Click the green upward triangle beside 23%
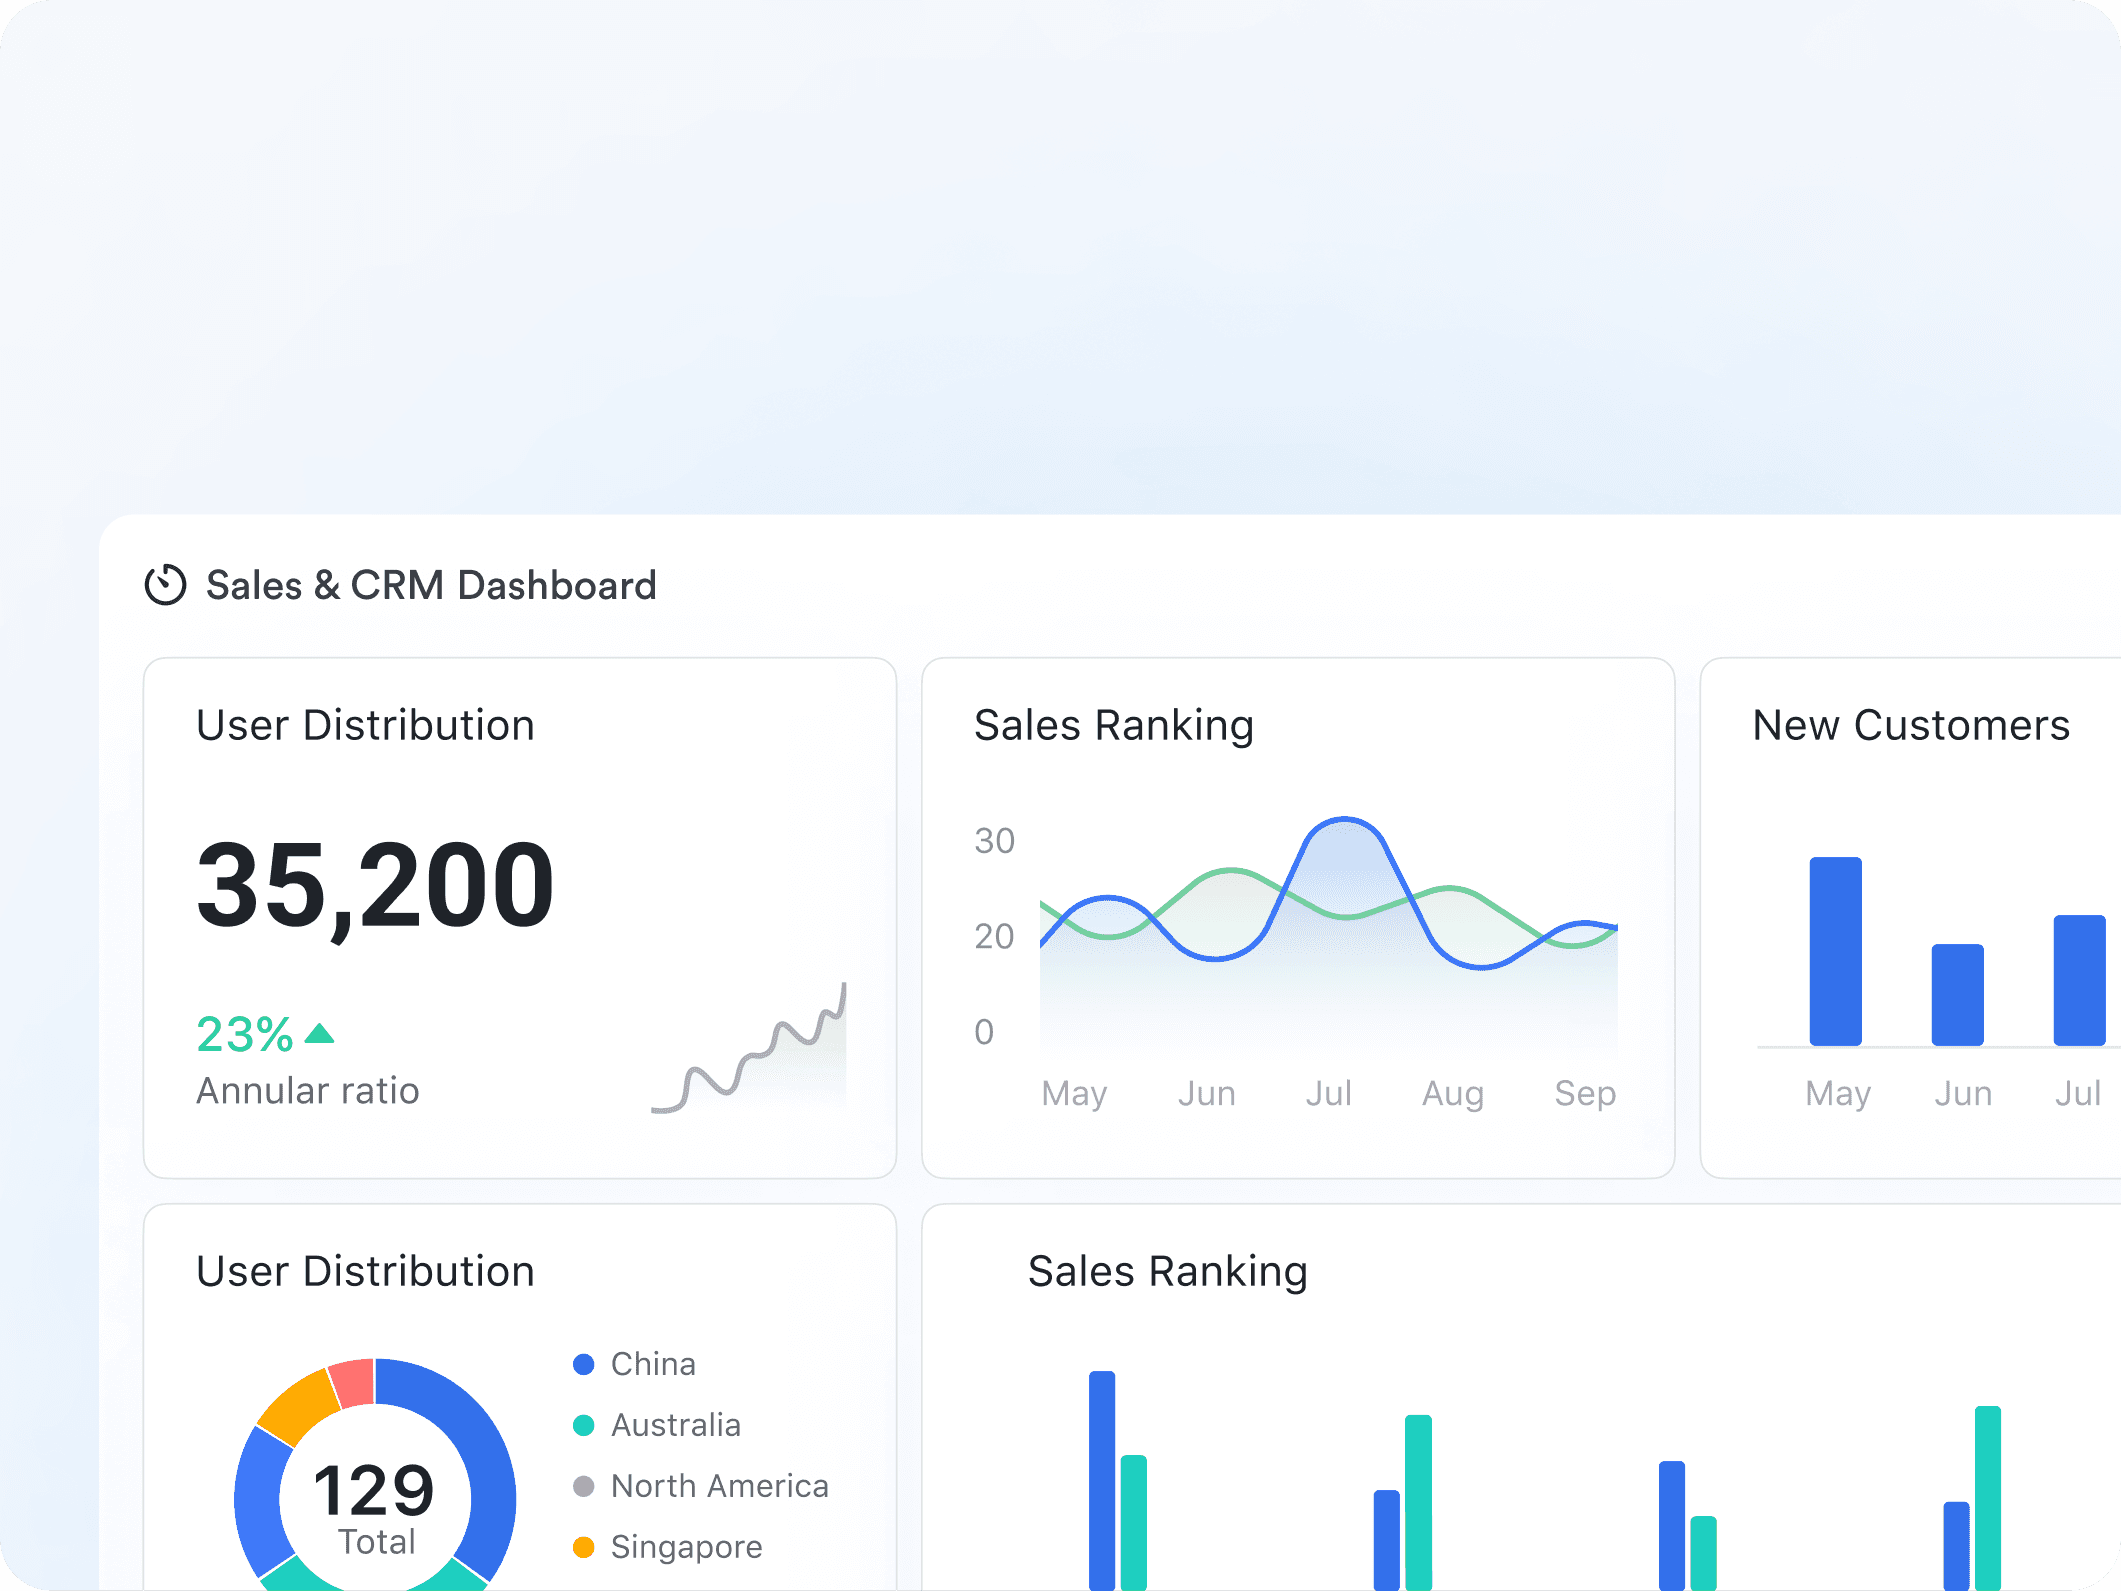This screenshot has height=1591, width=2121. click(x=319, y=1034)
